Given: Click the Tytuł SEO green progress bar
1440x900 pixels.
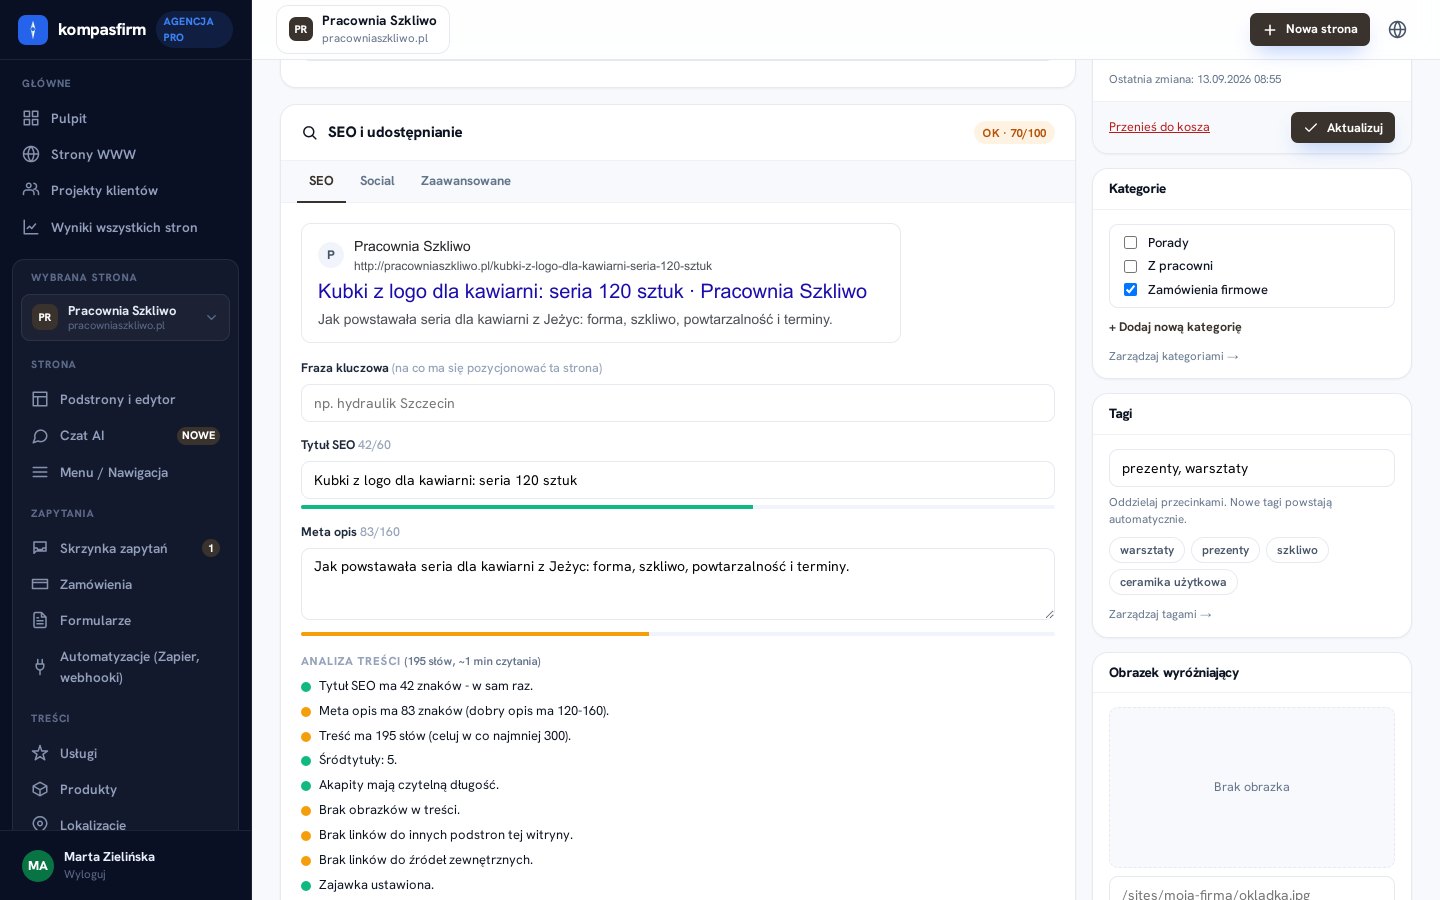Looking at the screenshot, I should click(x=527, y=507).
